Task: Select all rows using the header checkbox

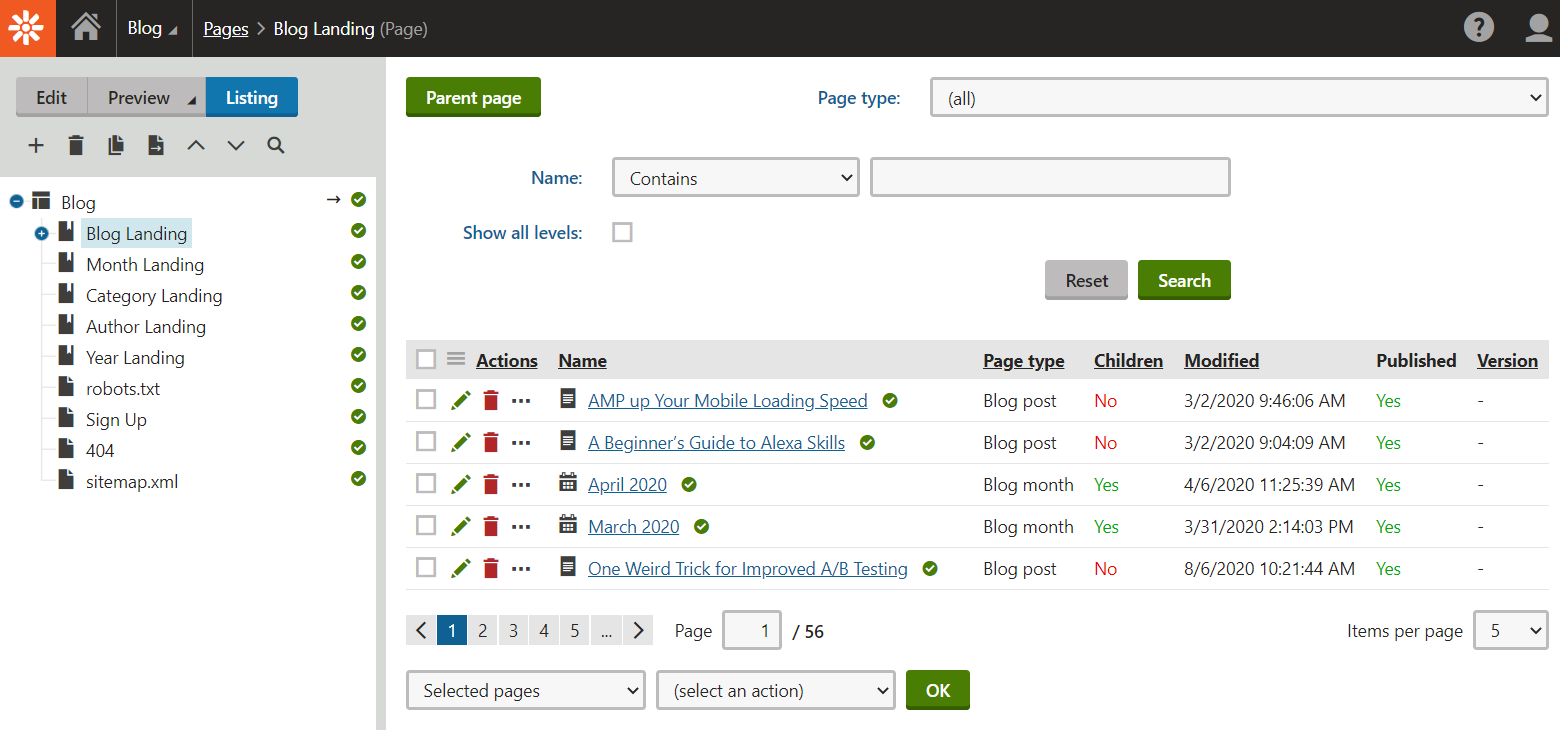Action: [426, 358]
